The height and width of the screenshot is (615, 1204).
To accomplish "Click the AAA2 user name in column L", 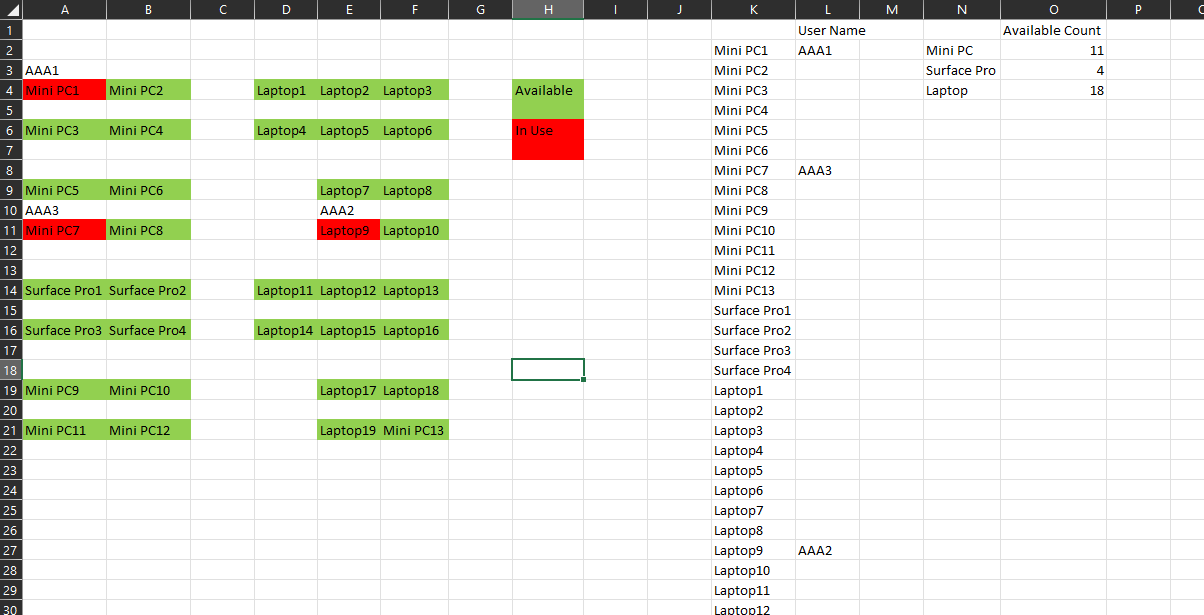I will 828,550.
